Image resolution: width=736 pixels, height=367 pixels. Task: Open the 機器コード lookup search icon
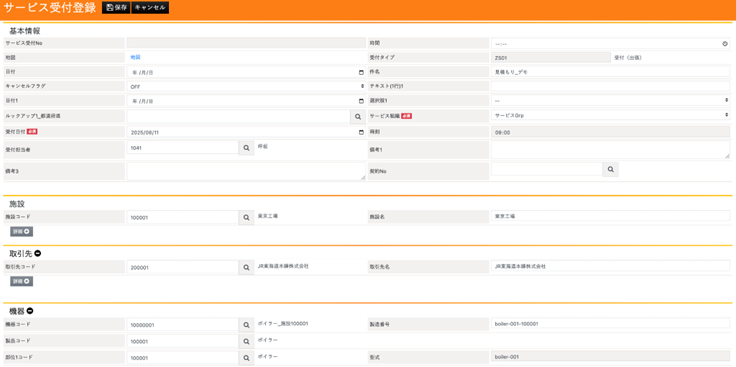tap(246, 325)
